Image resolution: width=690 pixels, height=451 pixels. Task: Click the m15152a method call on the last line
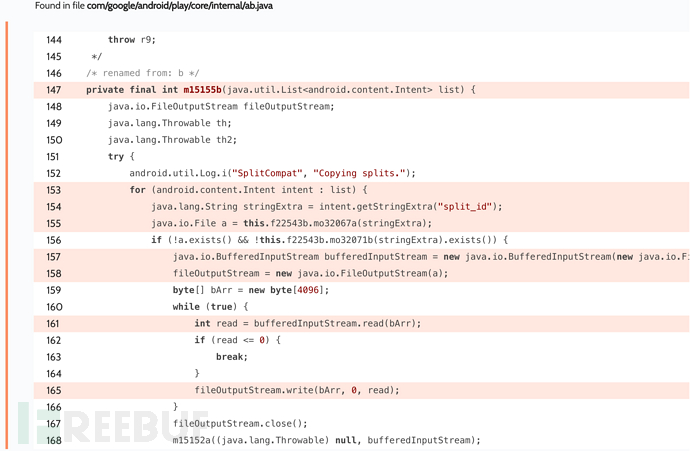pos(196,440)
